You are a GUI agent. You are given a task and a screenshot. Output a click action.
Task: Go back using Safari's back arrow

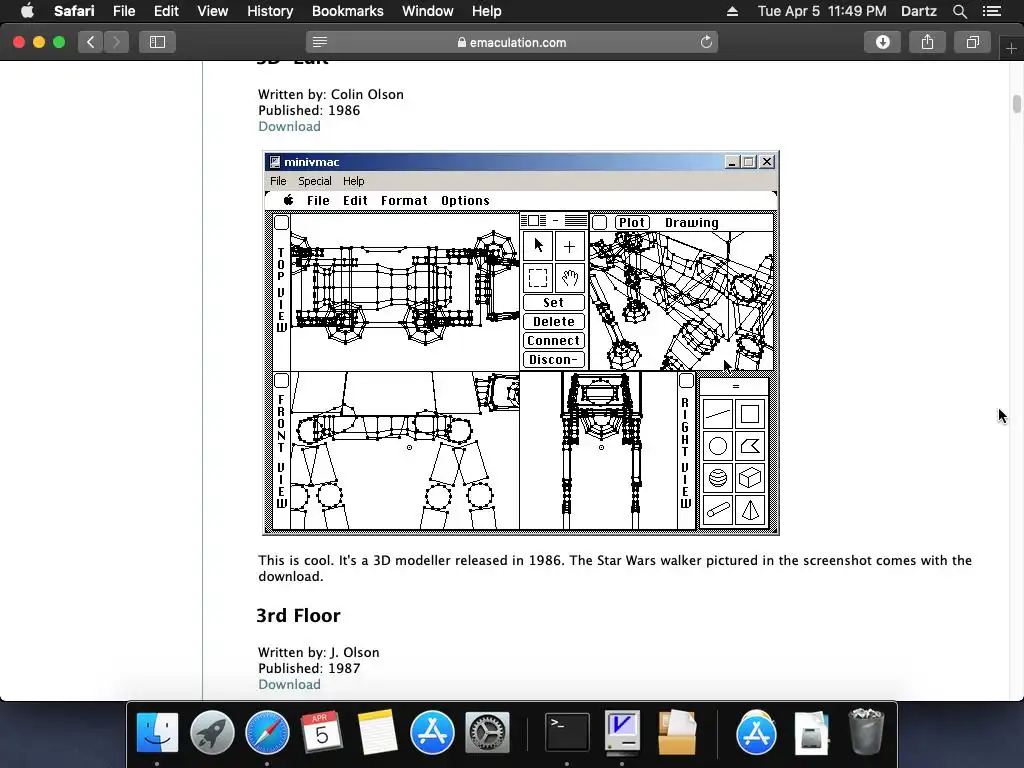(x=91, y=42)
